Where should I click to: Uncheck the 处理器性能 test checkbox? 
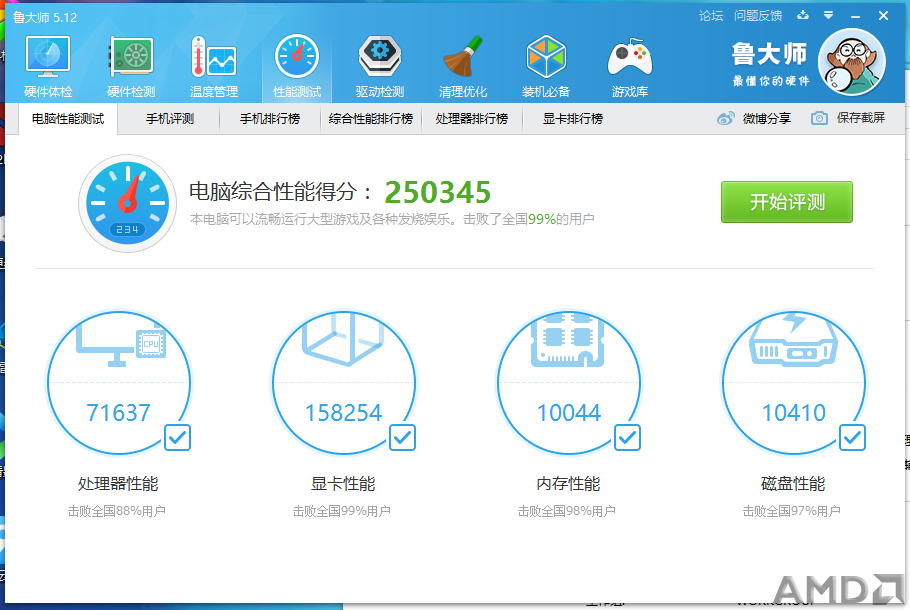click(x=177, y=437)
